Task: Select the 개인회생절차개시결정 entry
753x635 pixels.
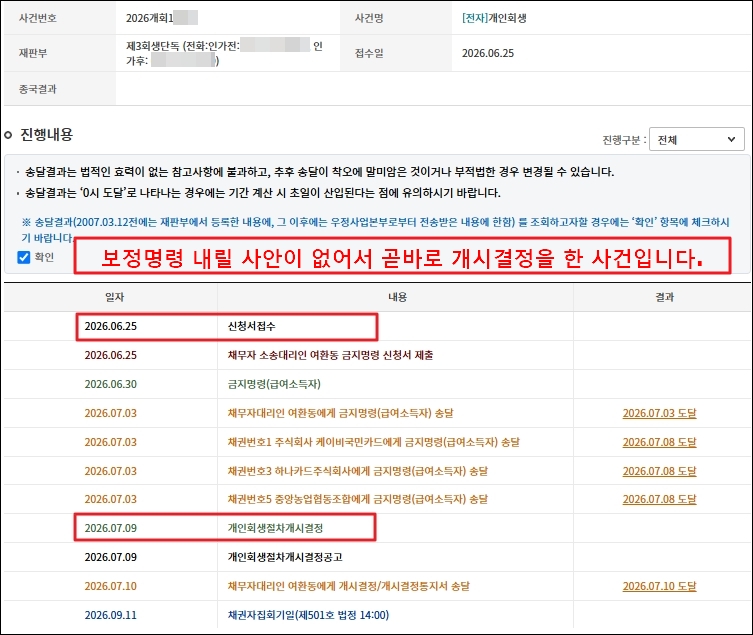Action: click(275, 528)
